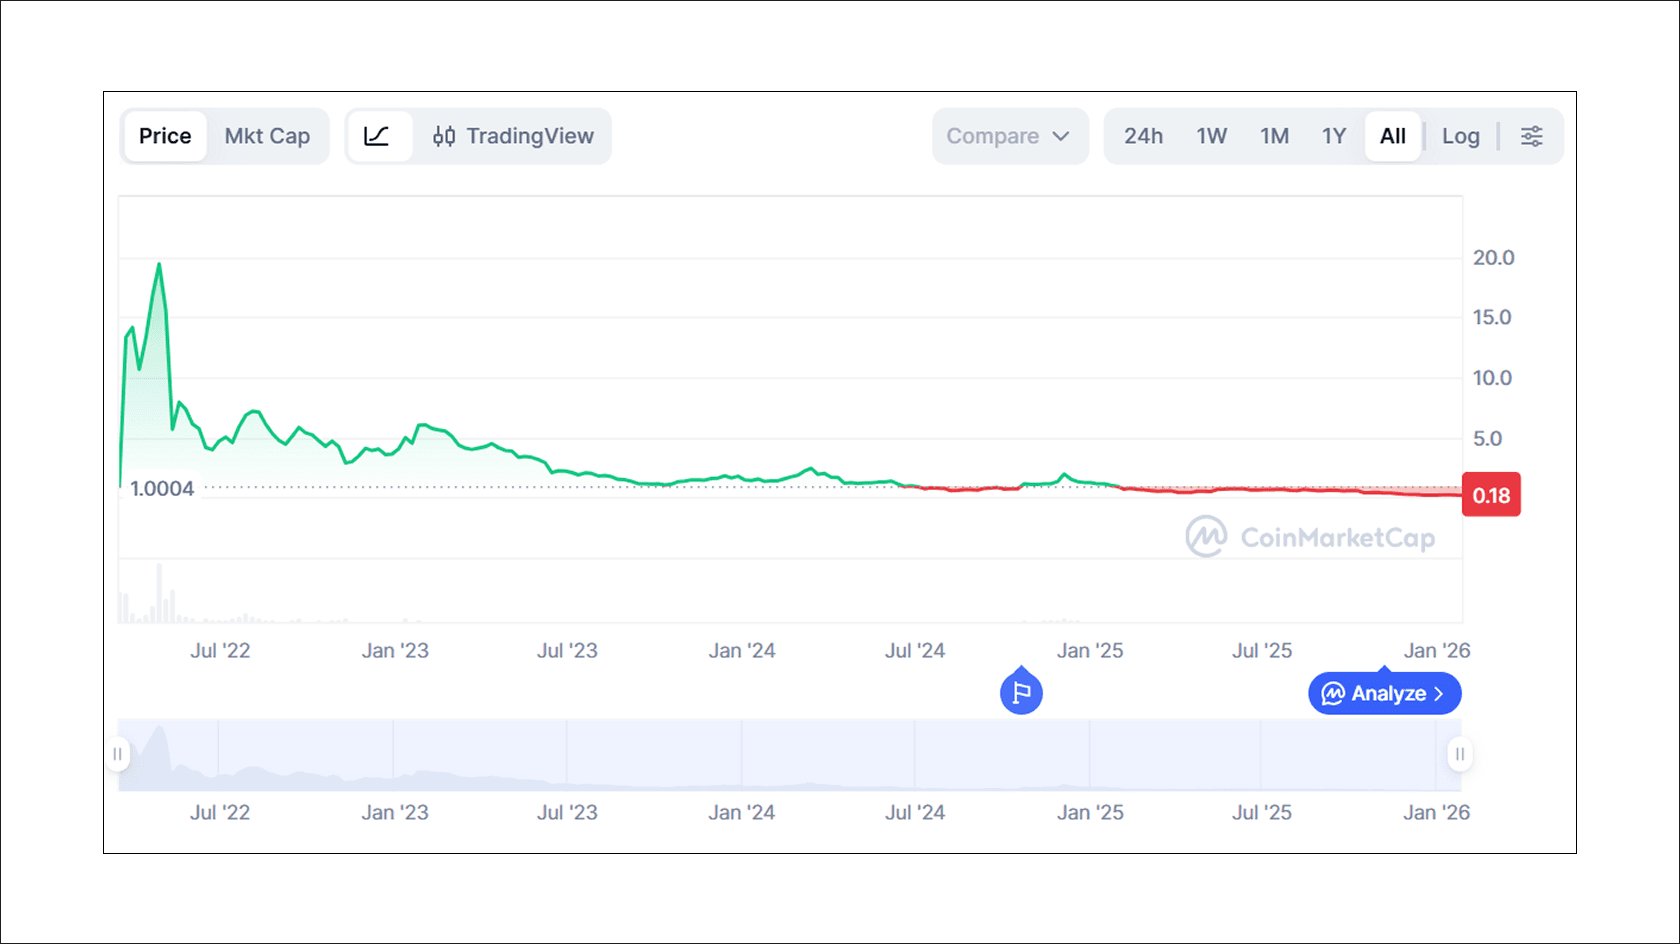
Task: Open the Compare dropdown
Action: [1009, 136]
